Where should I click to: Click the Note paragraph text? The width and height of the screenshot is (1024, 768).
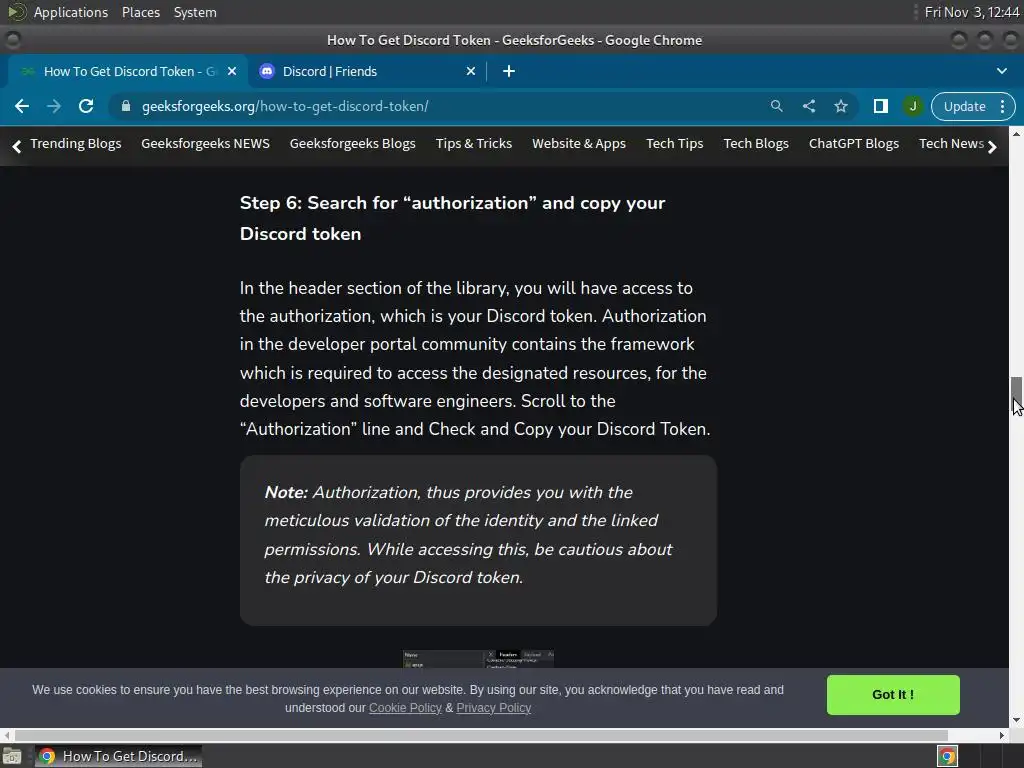click(468, 535)
